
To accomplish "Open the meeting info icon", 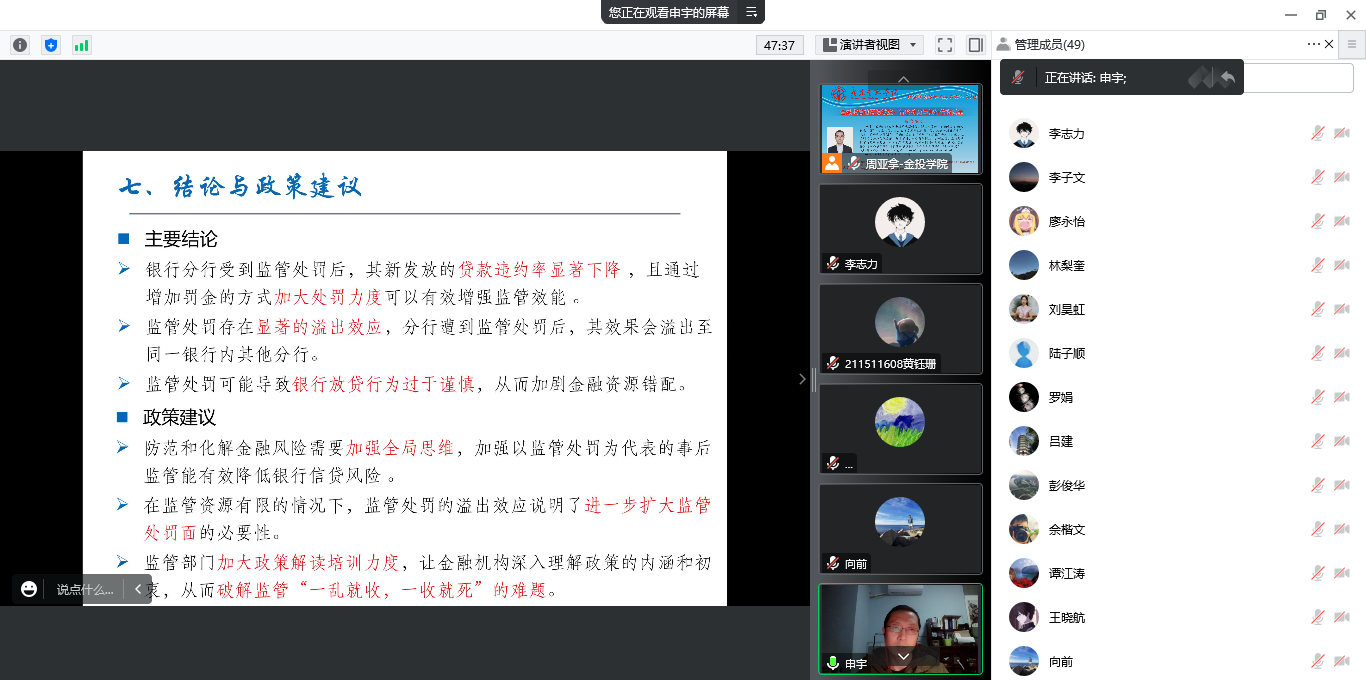I will [20, 45].
